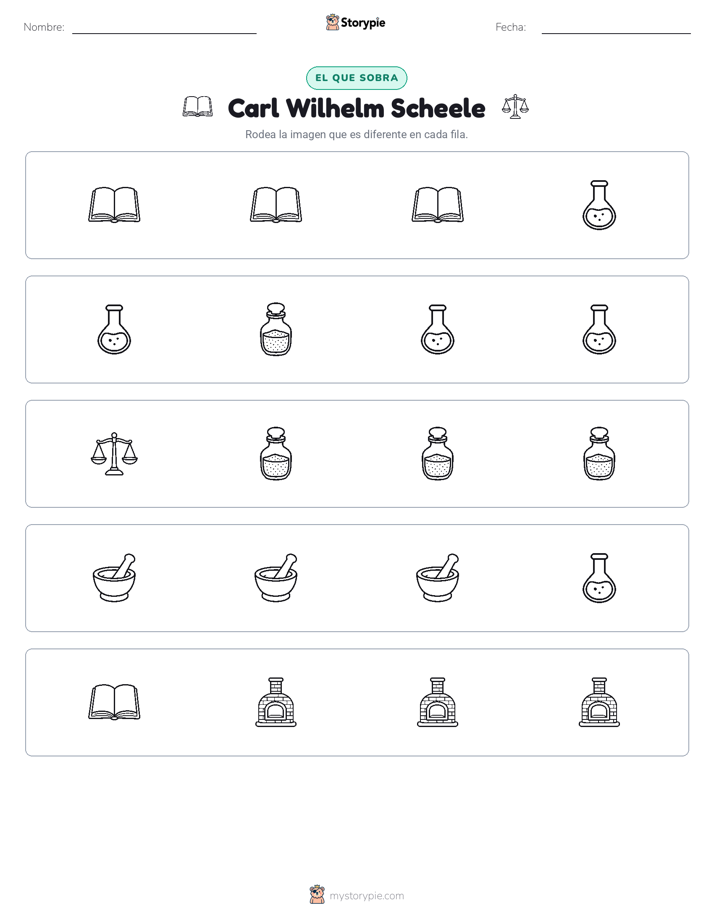Click the book icon left of the title
The image size is (714, 924).
[198, 107]
